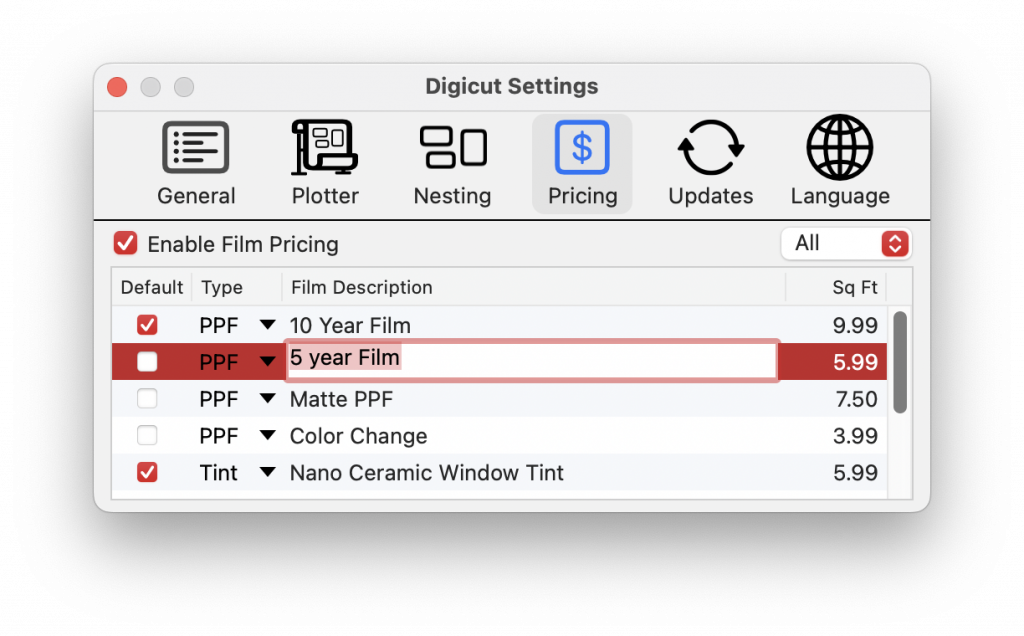Screen dimensions: 1024x636
Task: Open the All film filter dropdown
Action: pos(846,243)
